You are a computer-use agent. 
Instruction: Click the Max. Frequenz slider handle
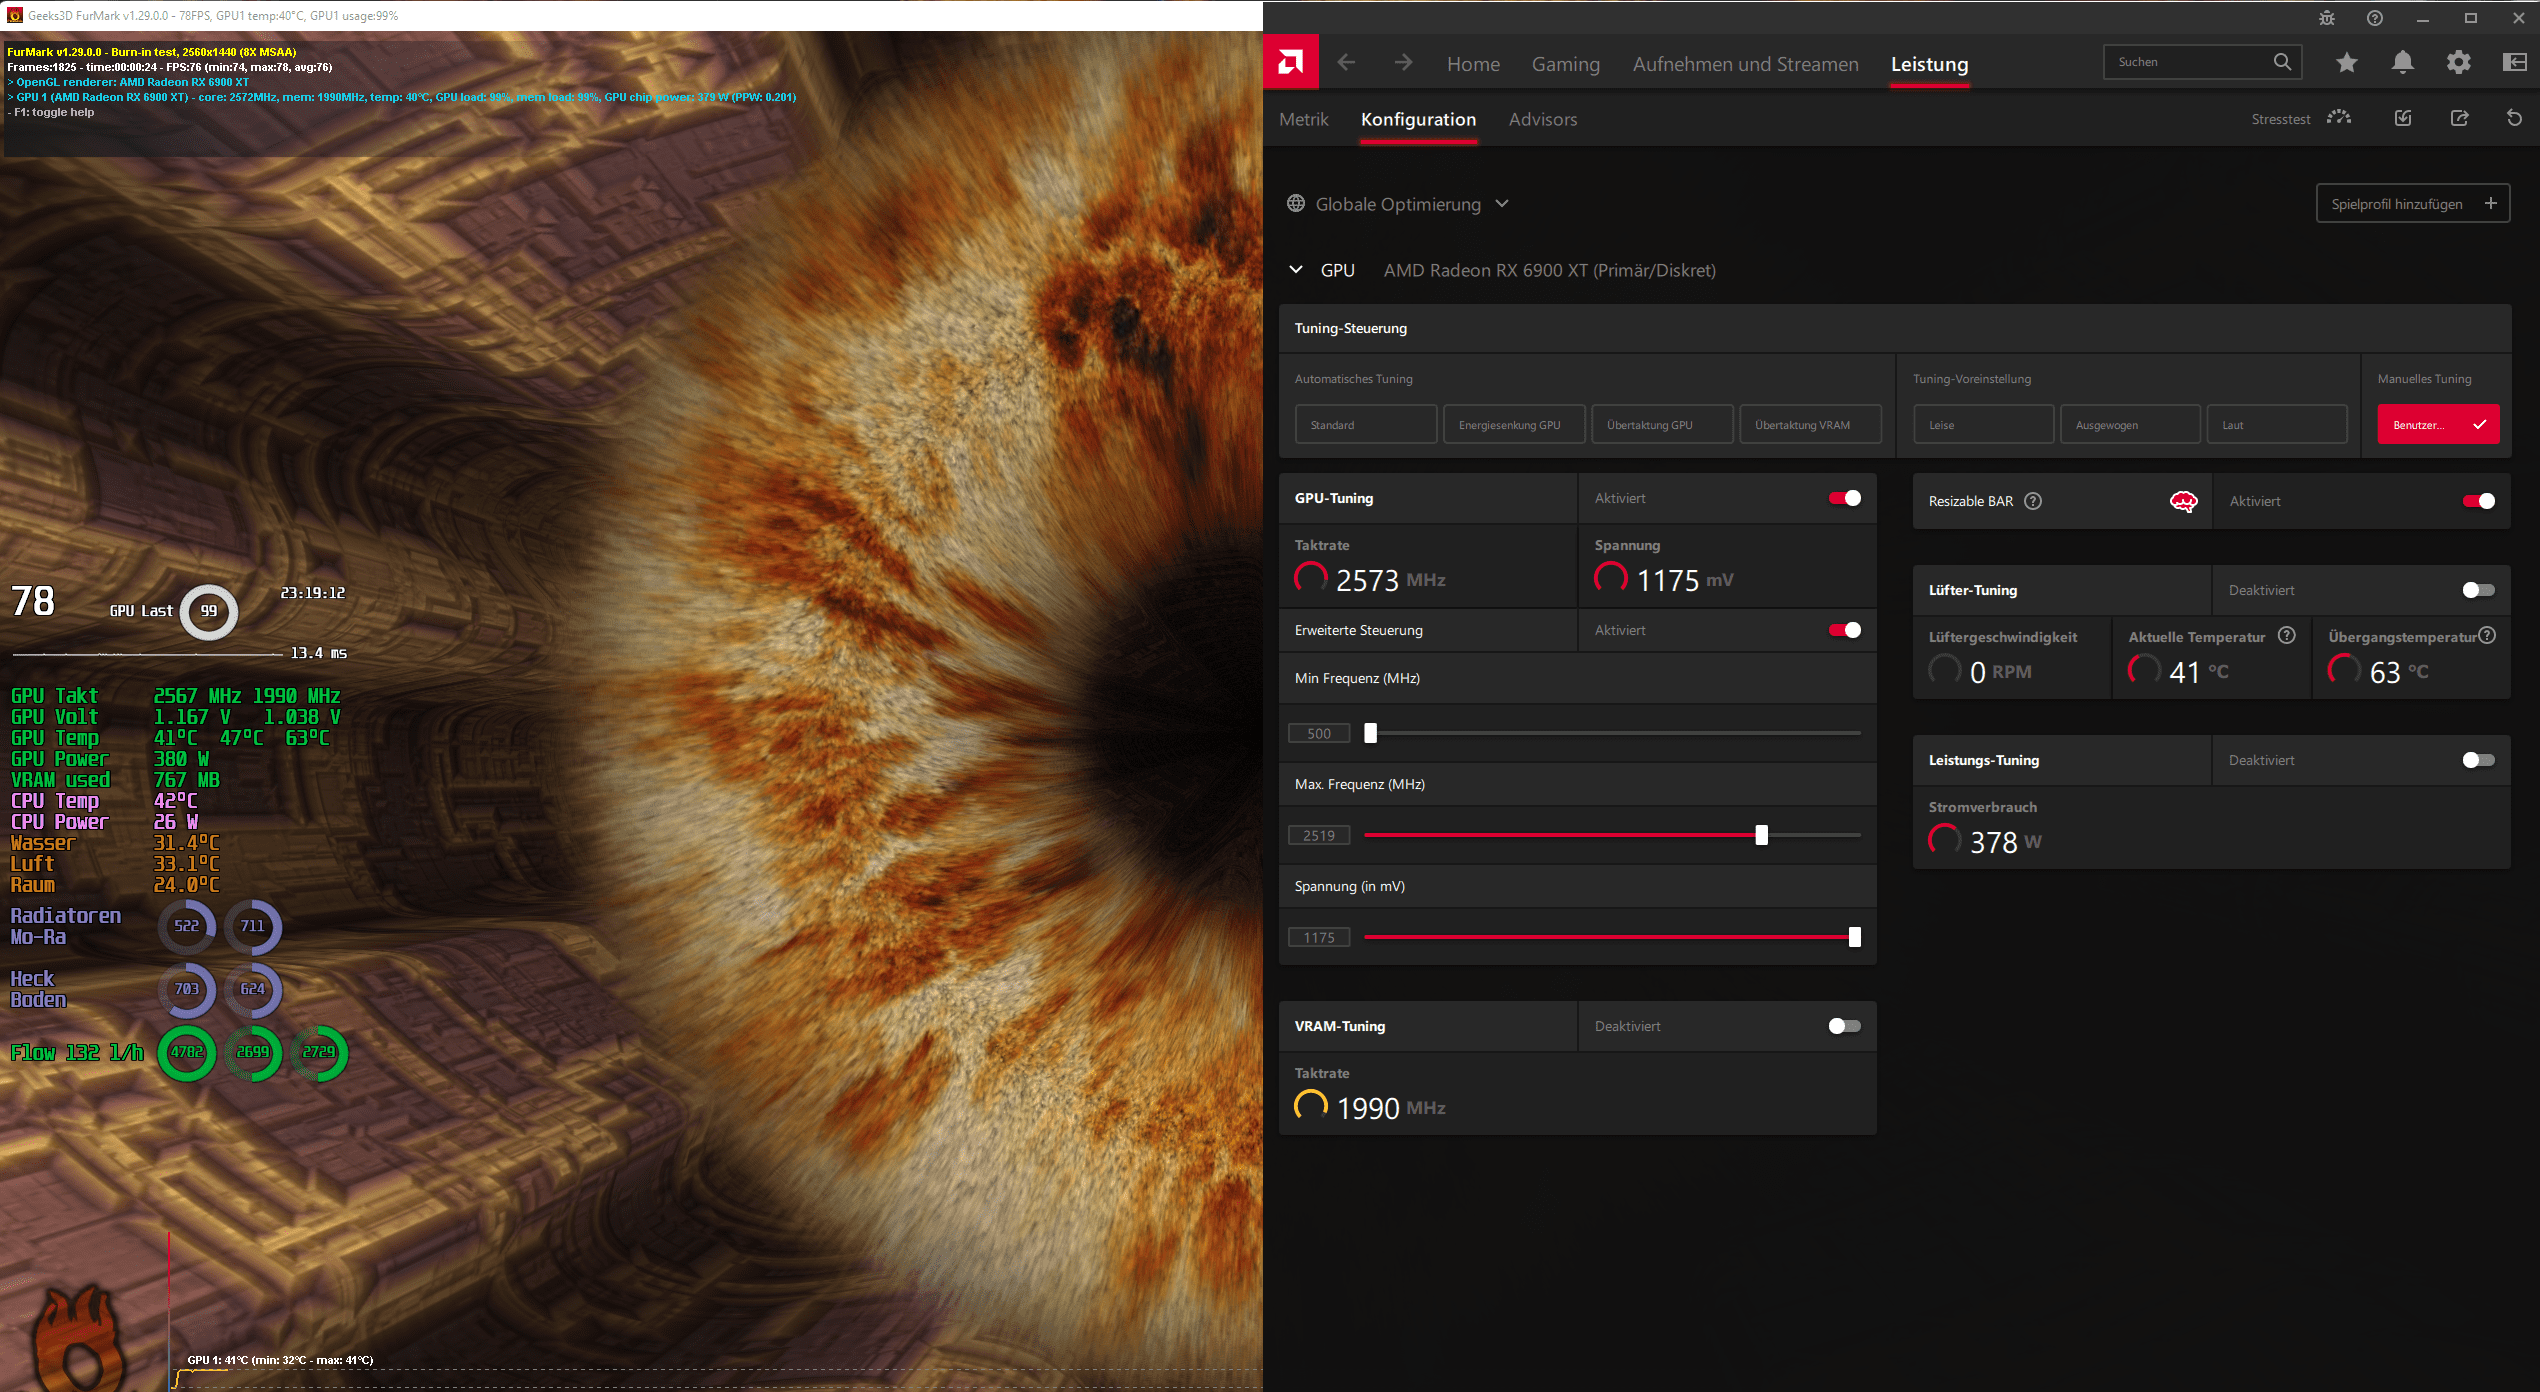coord(1761,835)
